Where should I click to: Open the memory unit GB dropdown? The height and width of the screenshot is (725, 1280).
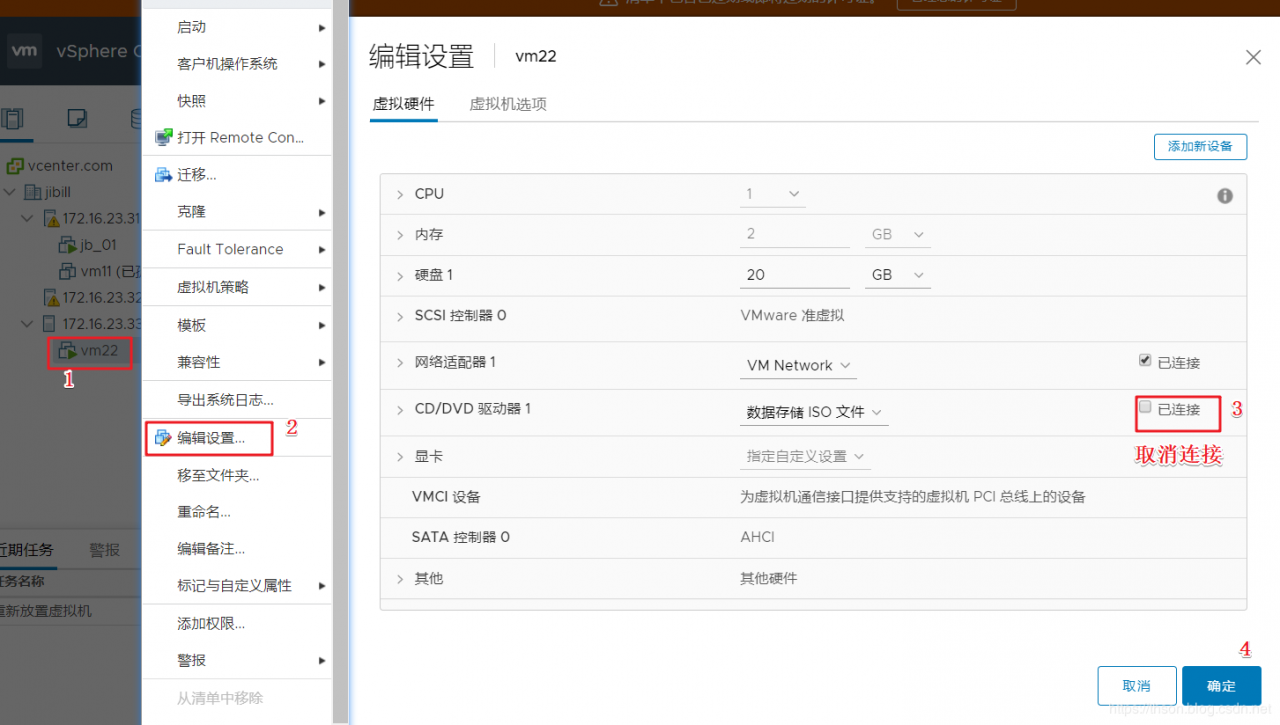point(898,234)
